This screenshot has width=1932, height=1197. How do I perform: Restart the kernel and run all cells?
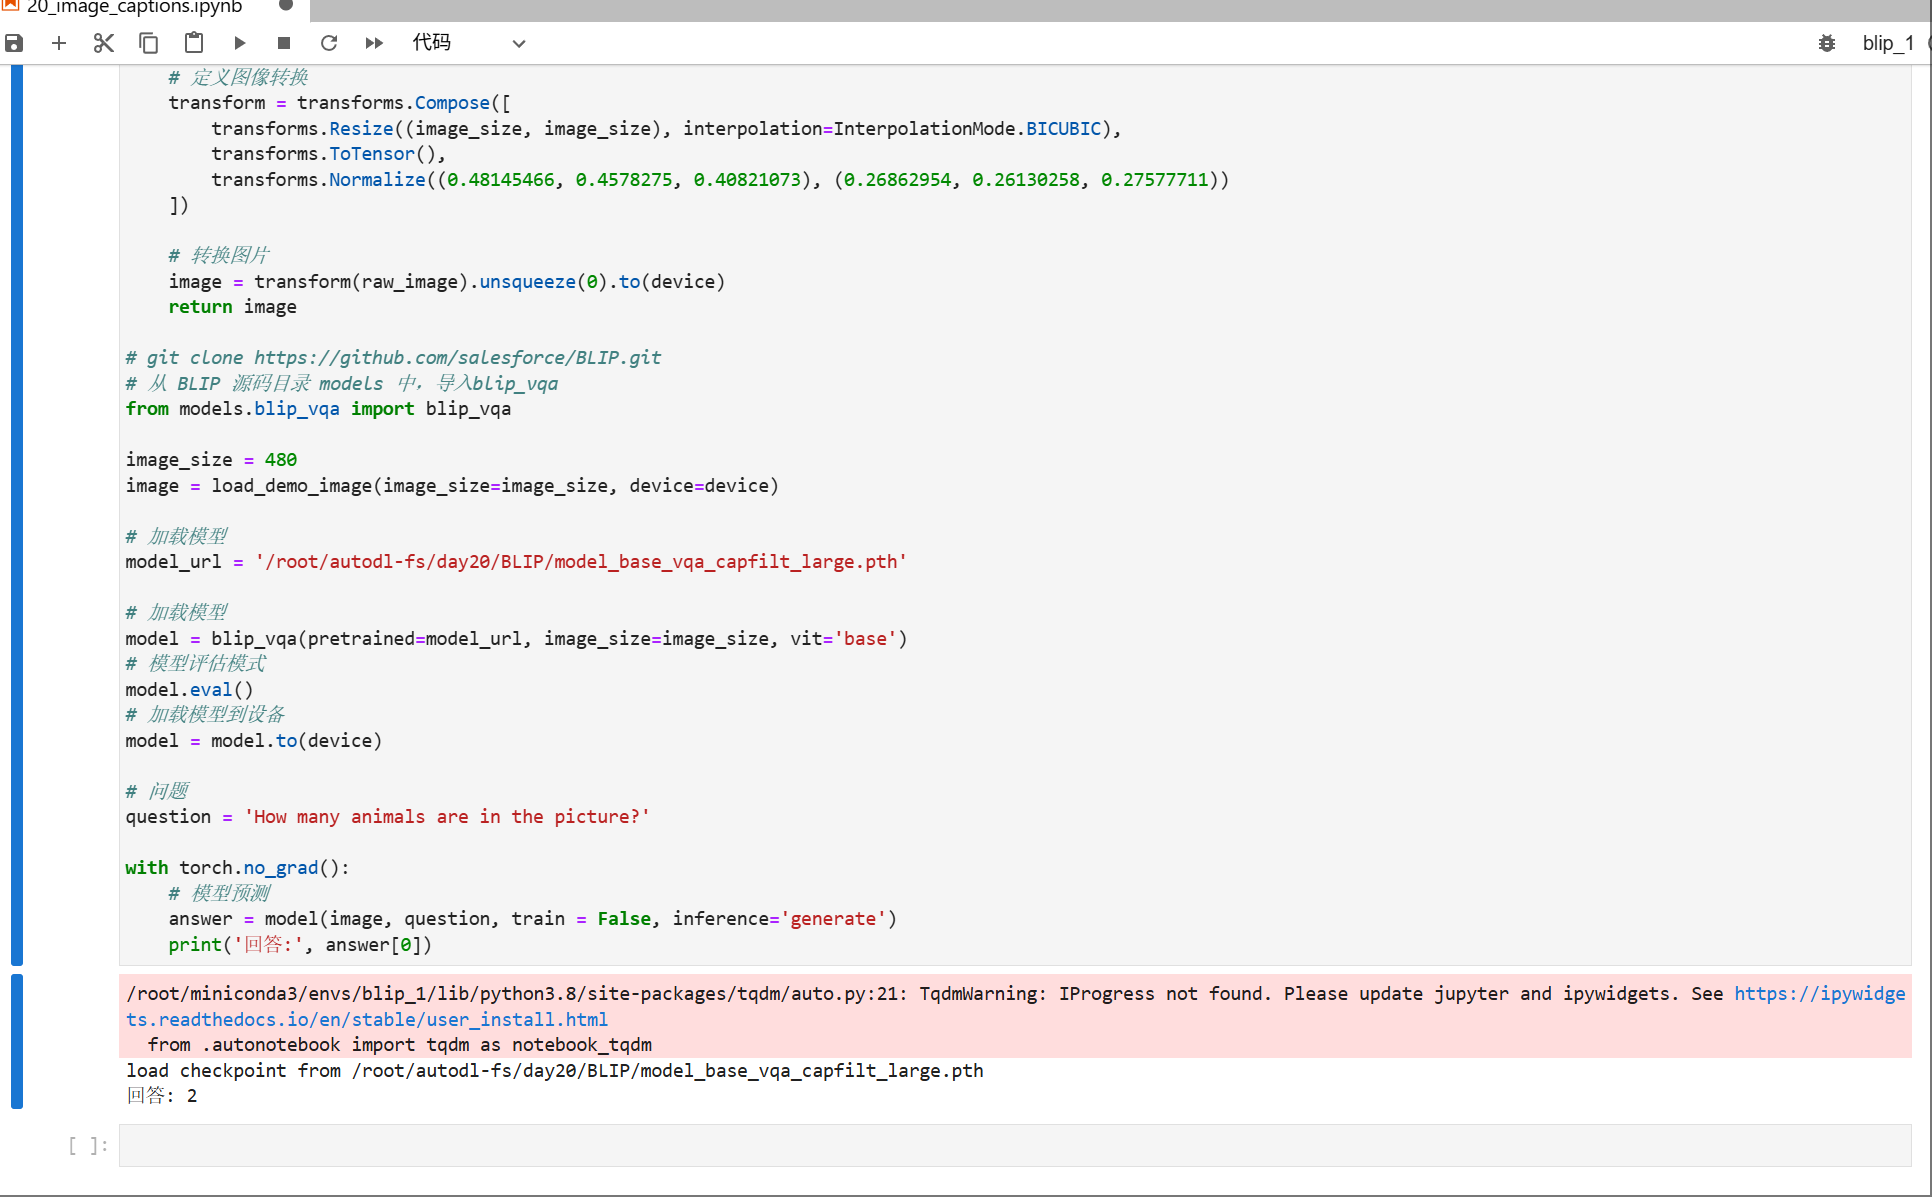pyautogui.click(x=374, y=43)
